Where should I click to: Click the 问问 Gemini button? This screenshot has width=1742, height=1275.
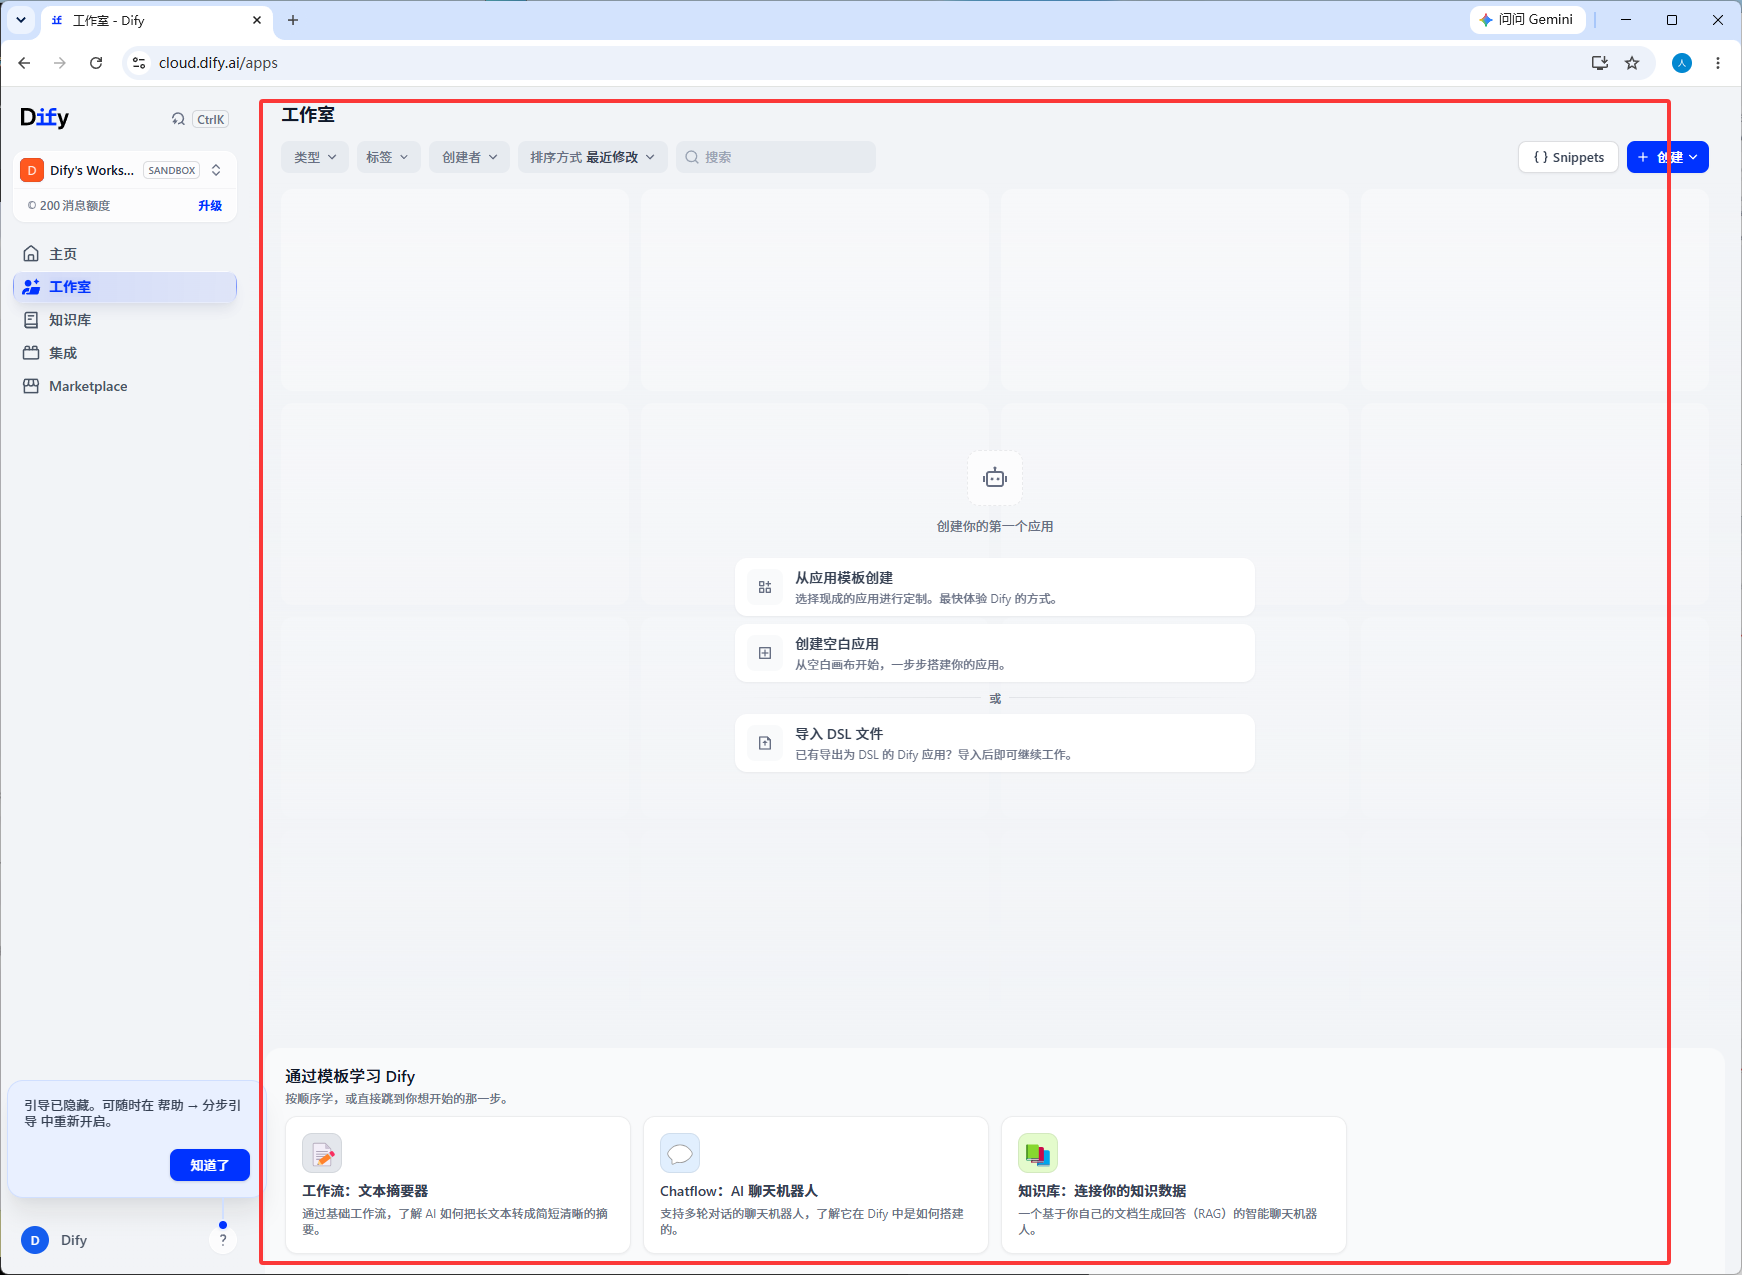tap(1527, 20)
